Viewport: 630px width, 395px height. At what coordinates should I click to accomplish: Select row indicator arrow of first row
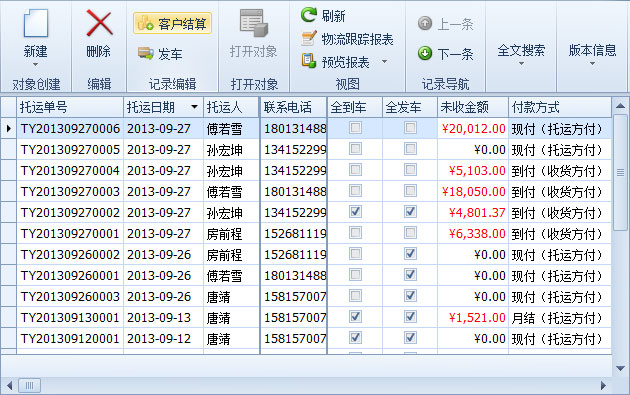click(x=8, y=129)
